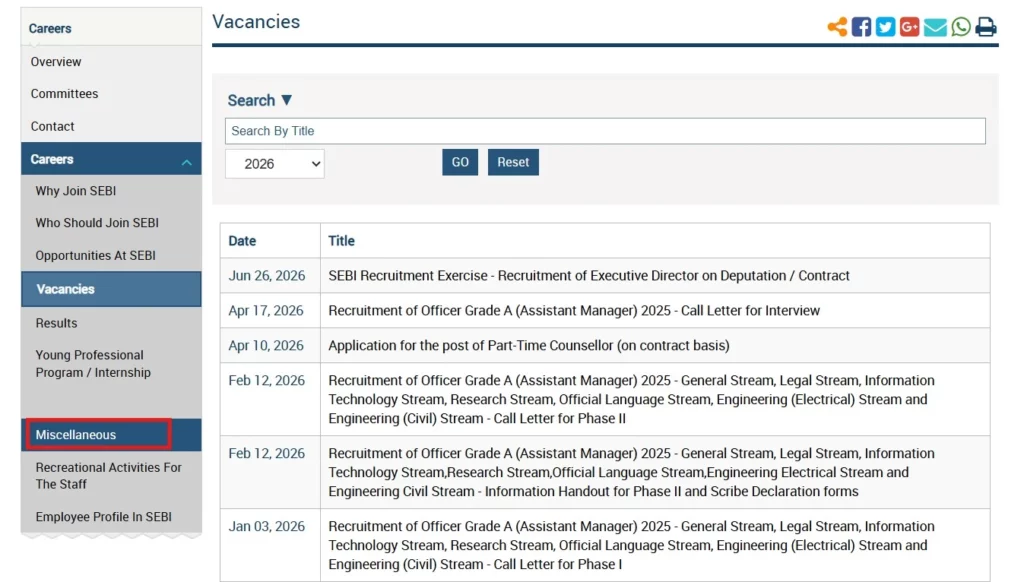Select Opportunities At SEBI

point(95,255)
